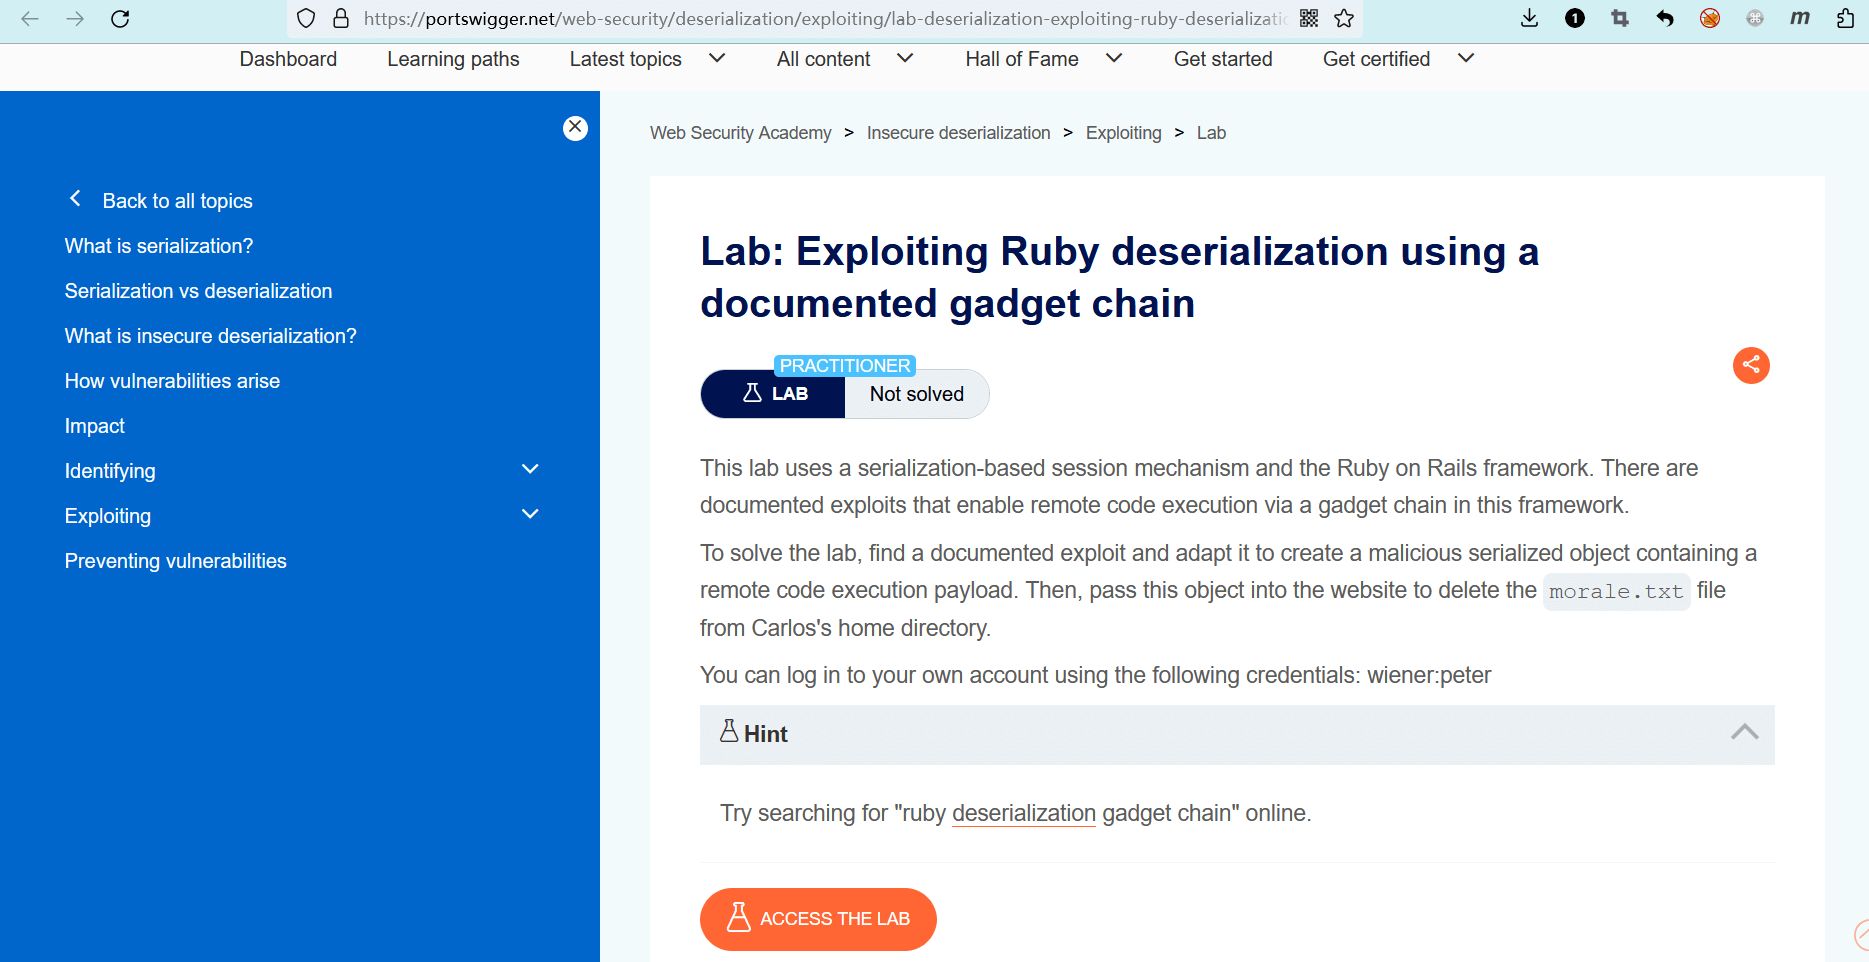1869x962 pixels.
Task: Click the browser address bar URL
Action: tap(820, 19)
